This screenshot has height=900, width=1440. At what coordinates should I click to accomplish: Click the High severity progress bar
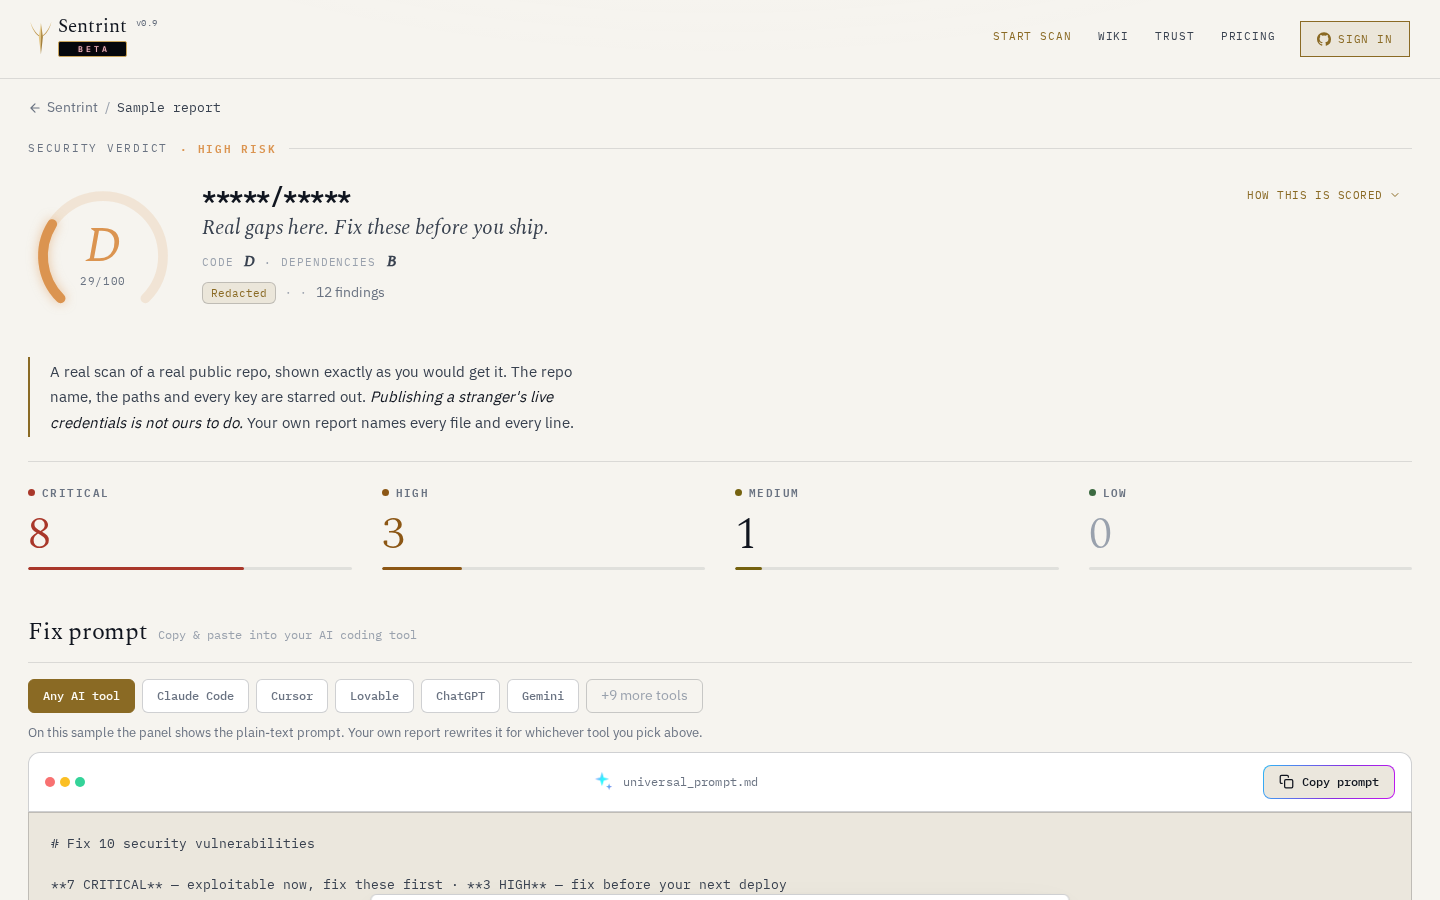click(x=543, y=568)
